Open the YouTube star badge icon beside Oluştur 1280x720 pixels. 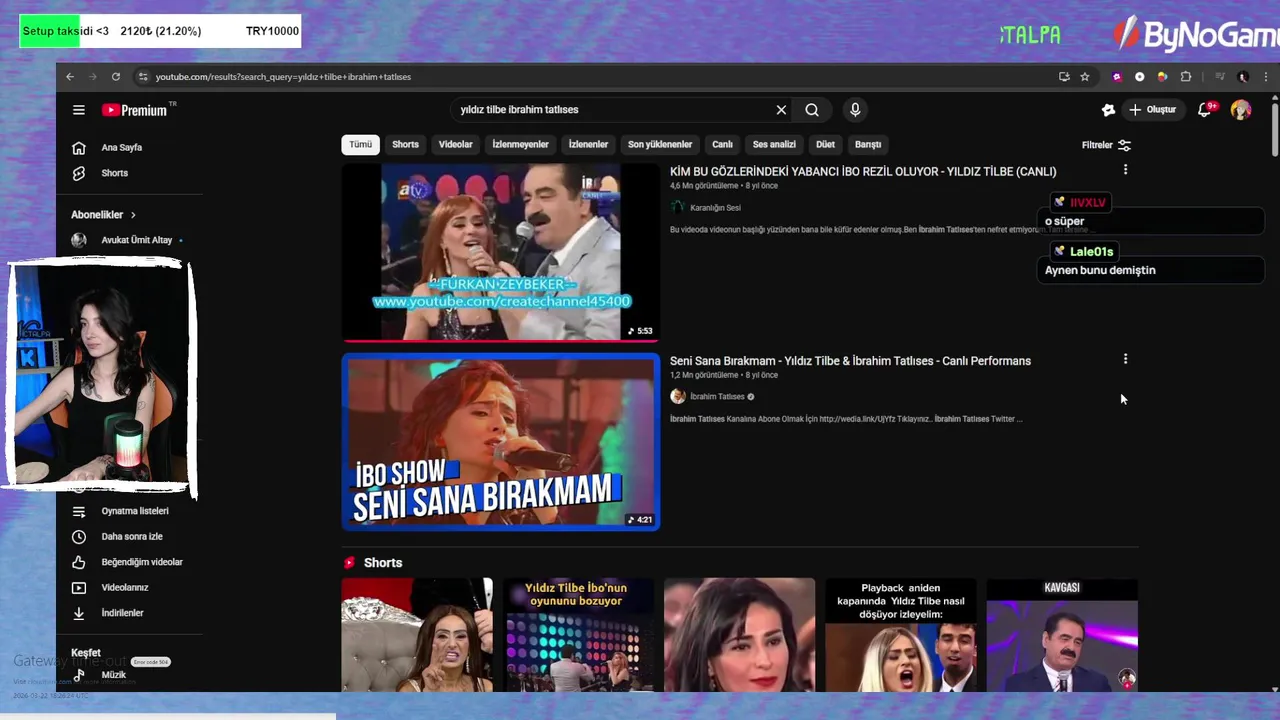point(1108,110)
